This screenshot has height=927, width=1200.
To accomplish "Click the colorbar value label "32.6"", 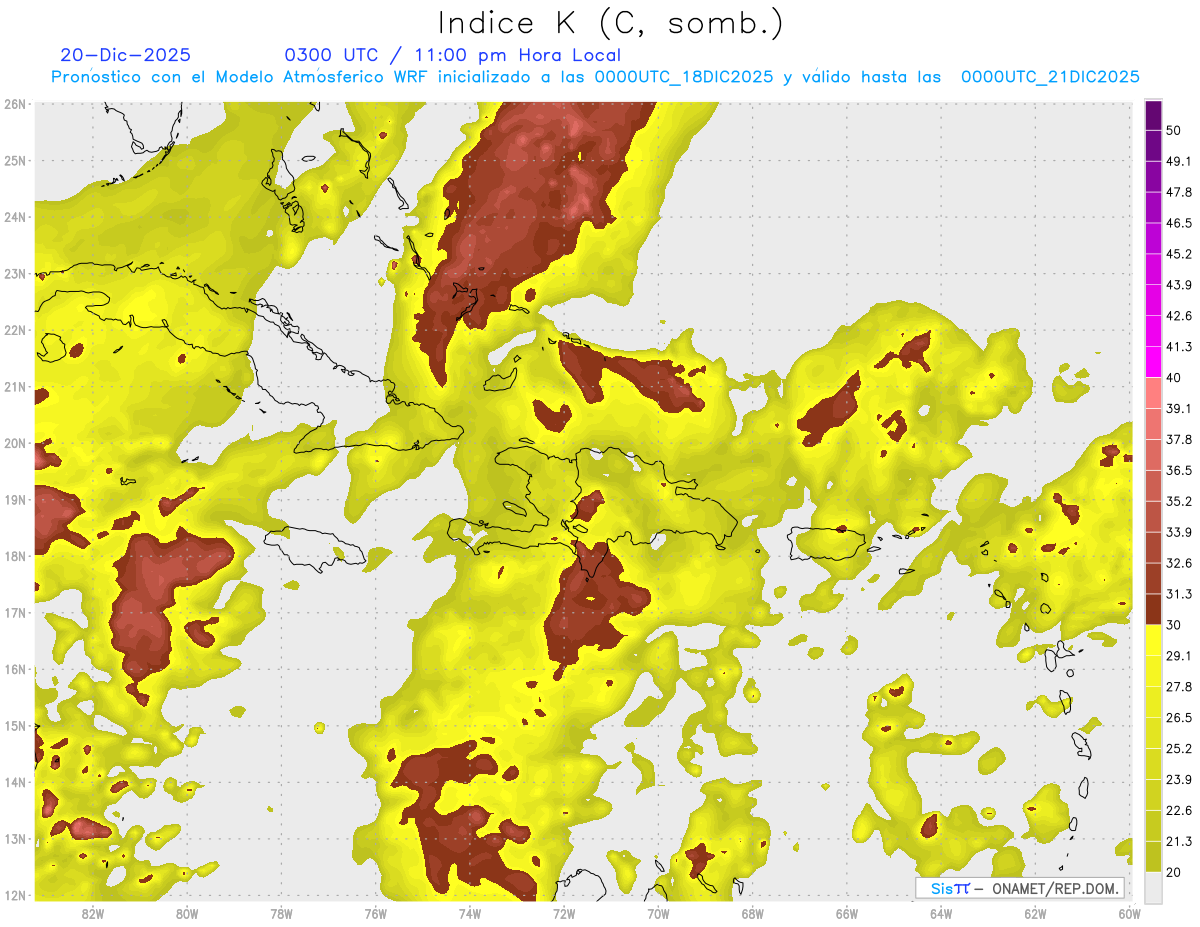I will [x=1179, y=563].
